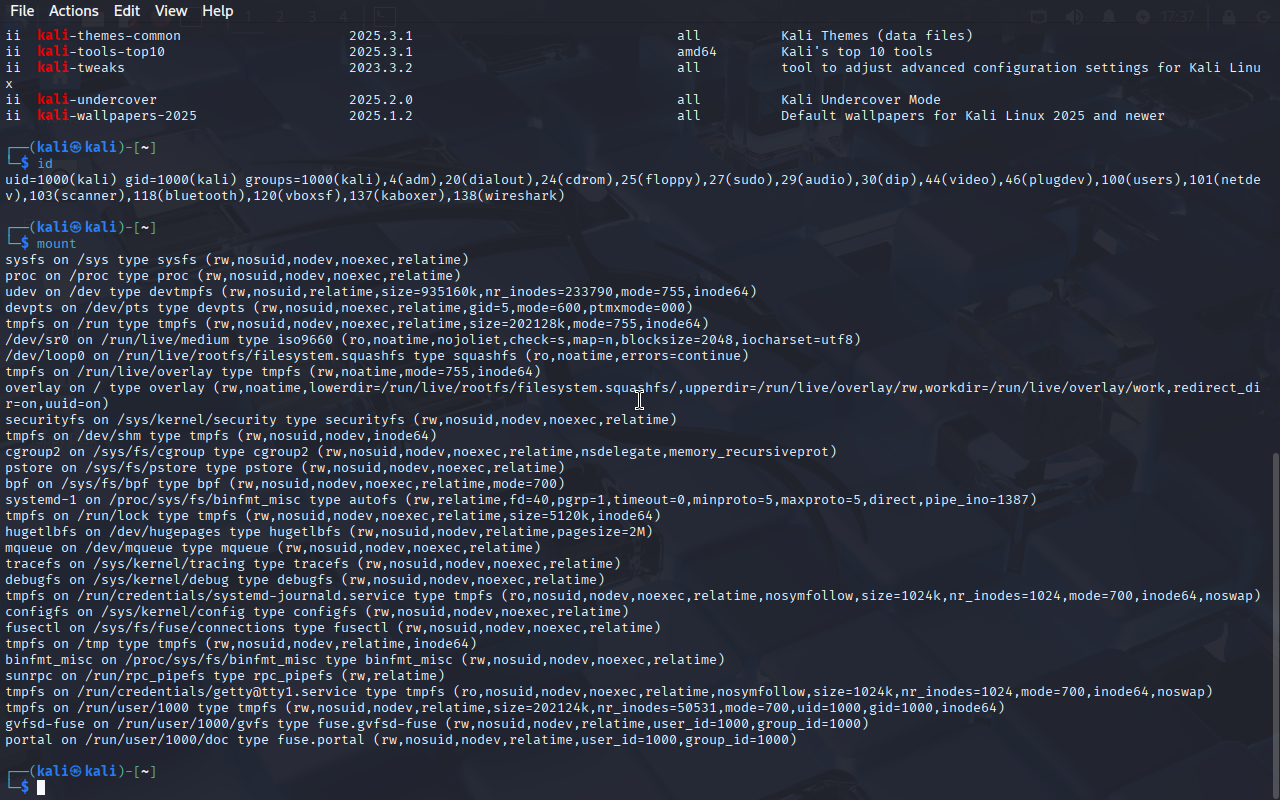Click the 'kali-undercover' package name
Screen dimensions: 1280x800
click(97, 100)
